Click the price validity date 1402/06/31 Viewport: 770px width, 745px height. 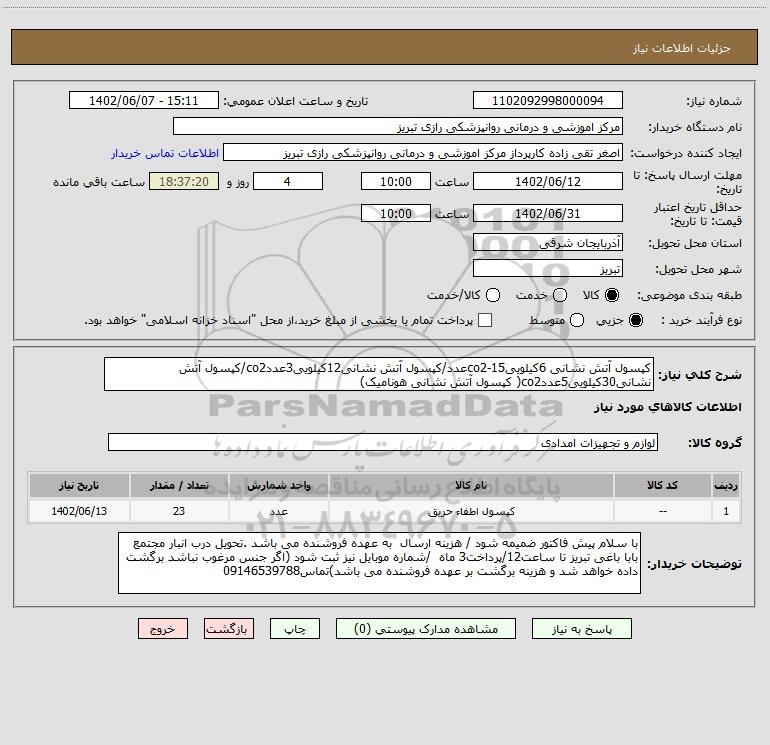coord(548,213)
